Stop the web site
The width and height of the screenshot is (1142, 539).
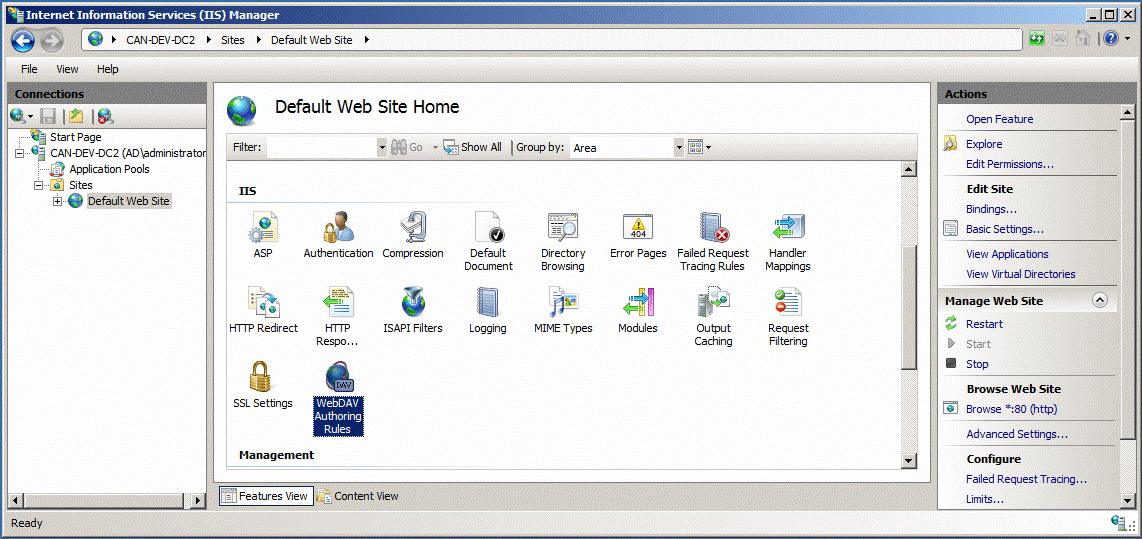pyautogui.click(x=977, y=364)
